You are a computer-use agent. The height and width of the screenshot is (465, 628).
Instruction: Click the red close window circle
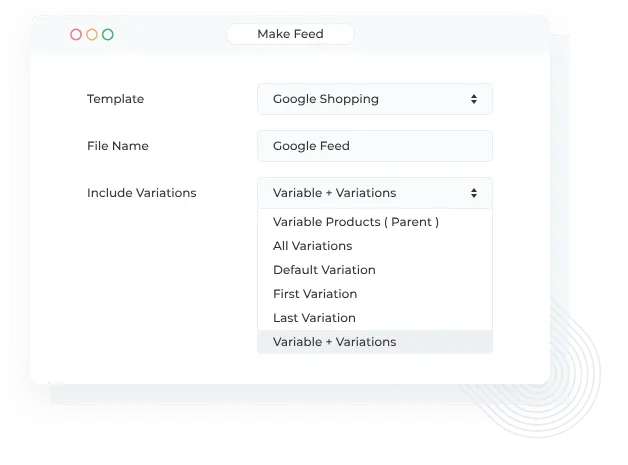point(76,34)
